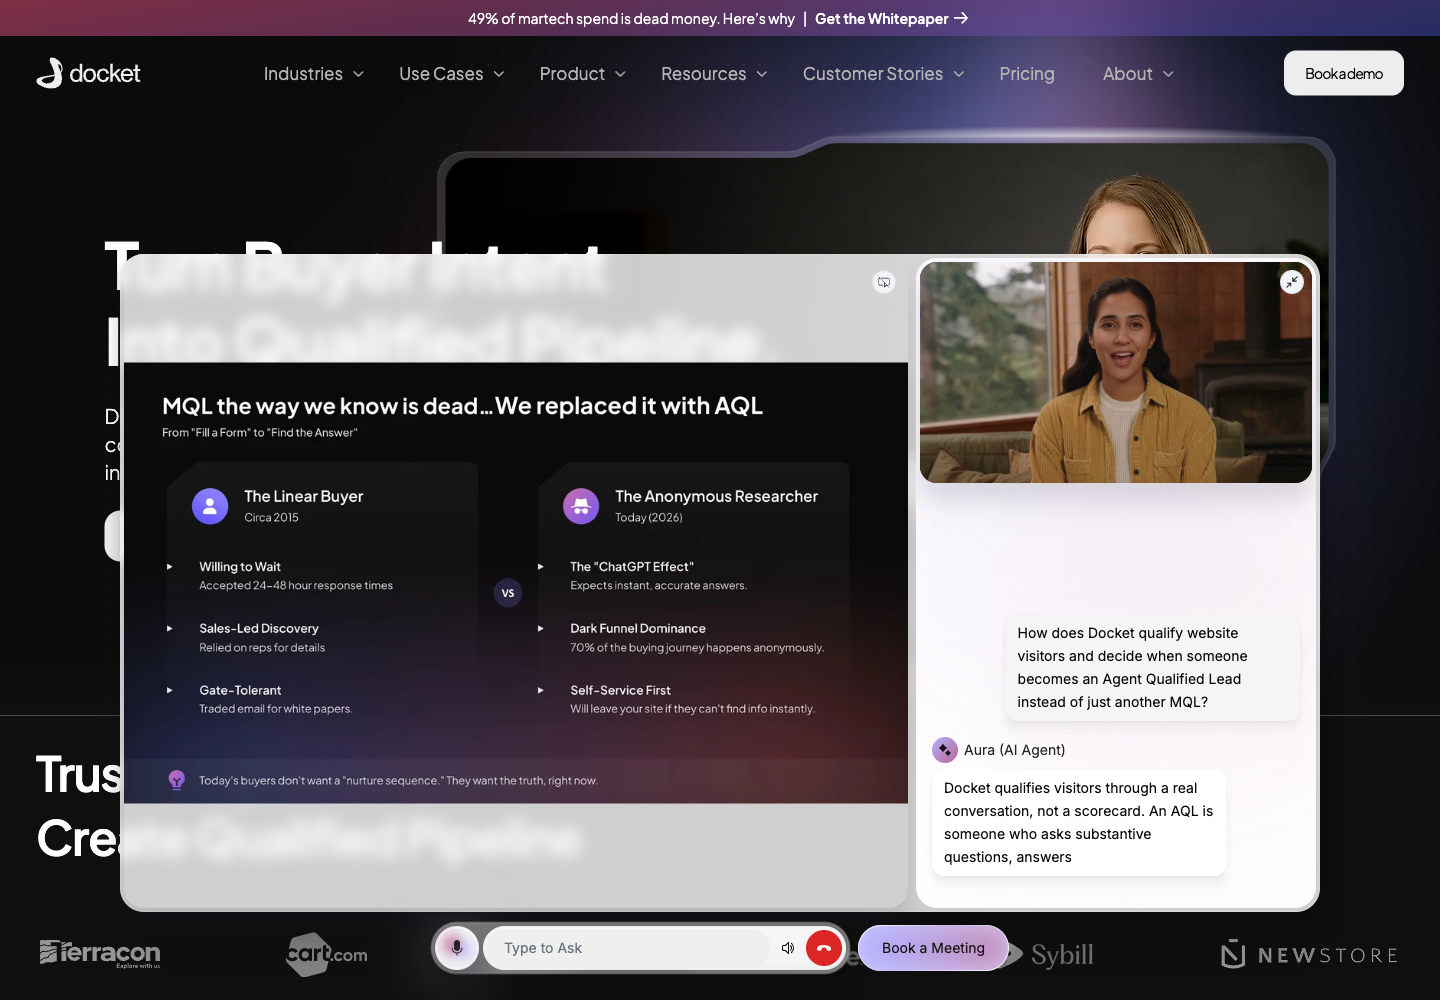Click the Will leave your site text
This screenshot has width=1440, height=1000.
click(x=692, y=709)
